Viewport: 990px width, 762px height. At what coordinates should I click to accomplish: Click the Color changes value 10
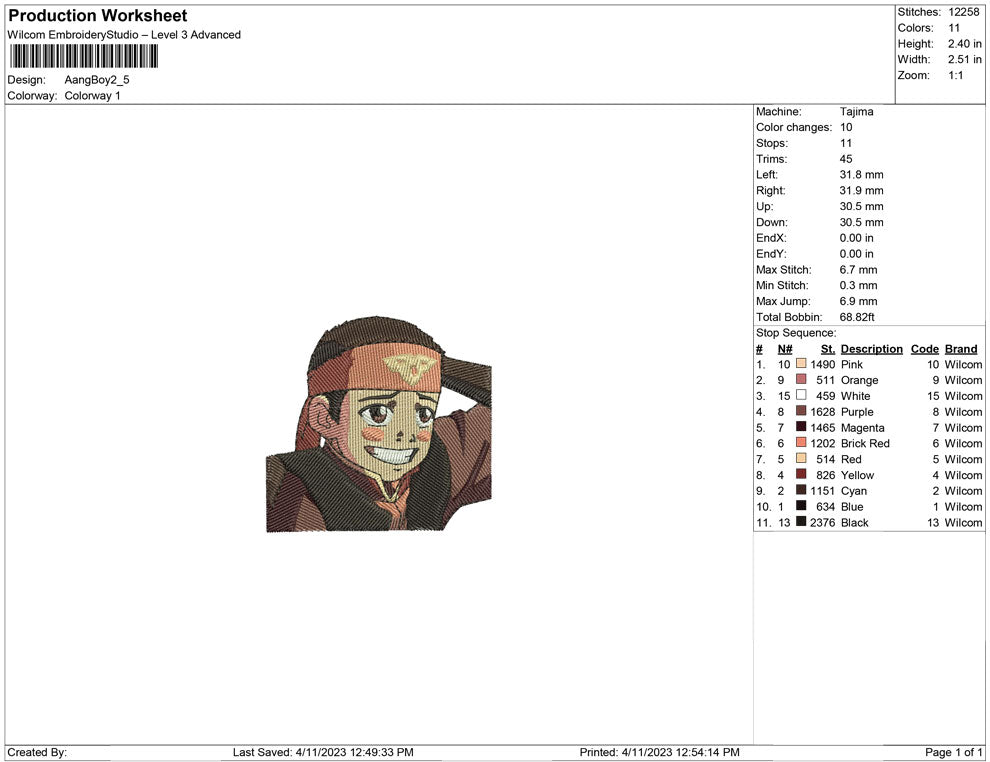tap(846, 127)
